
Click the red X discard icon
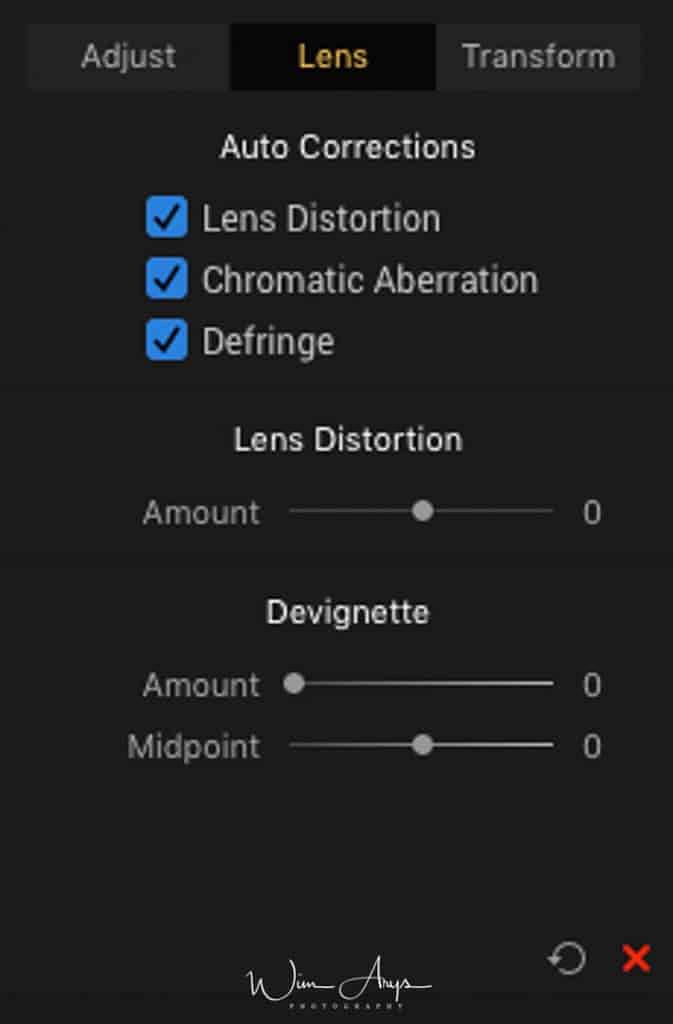(x=636, y=959)
